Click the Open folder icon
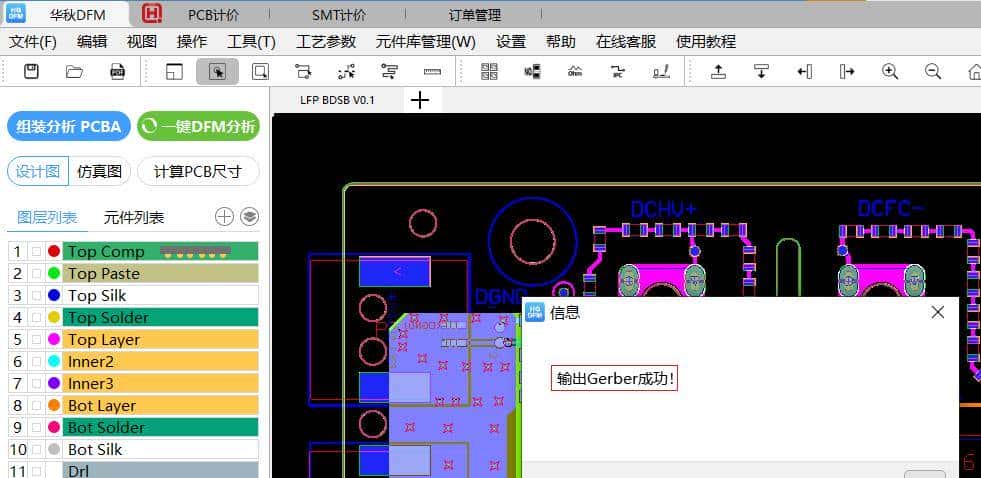 coord(74,71)
